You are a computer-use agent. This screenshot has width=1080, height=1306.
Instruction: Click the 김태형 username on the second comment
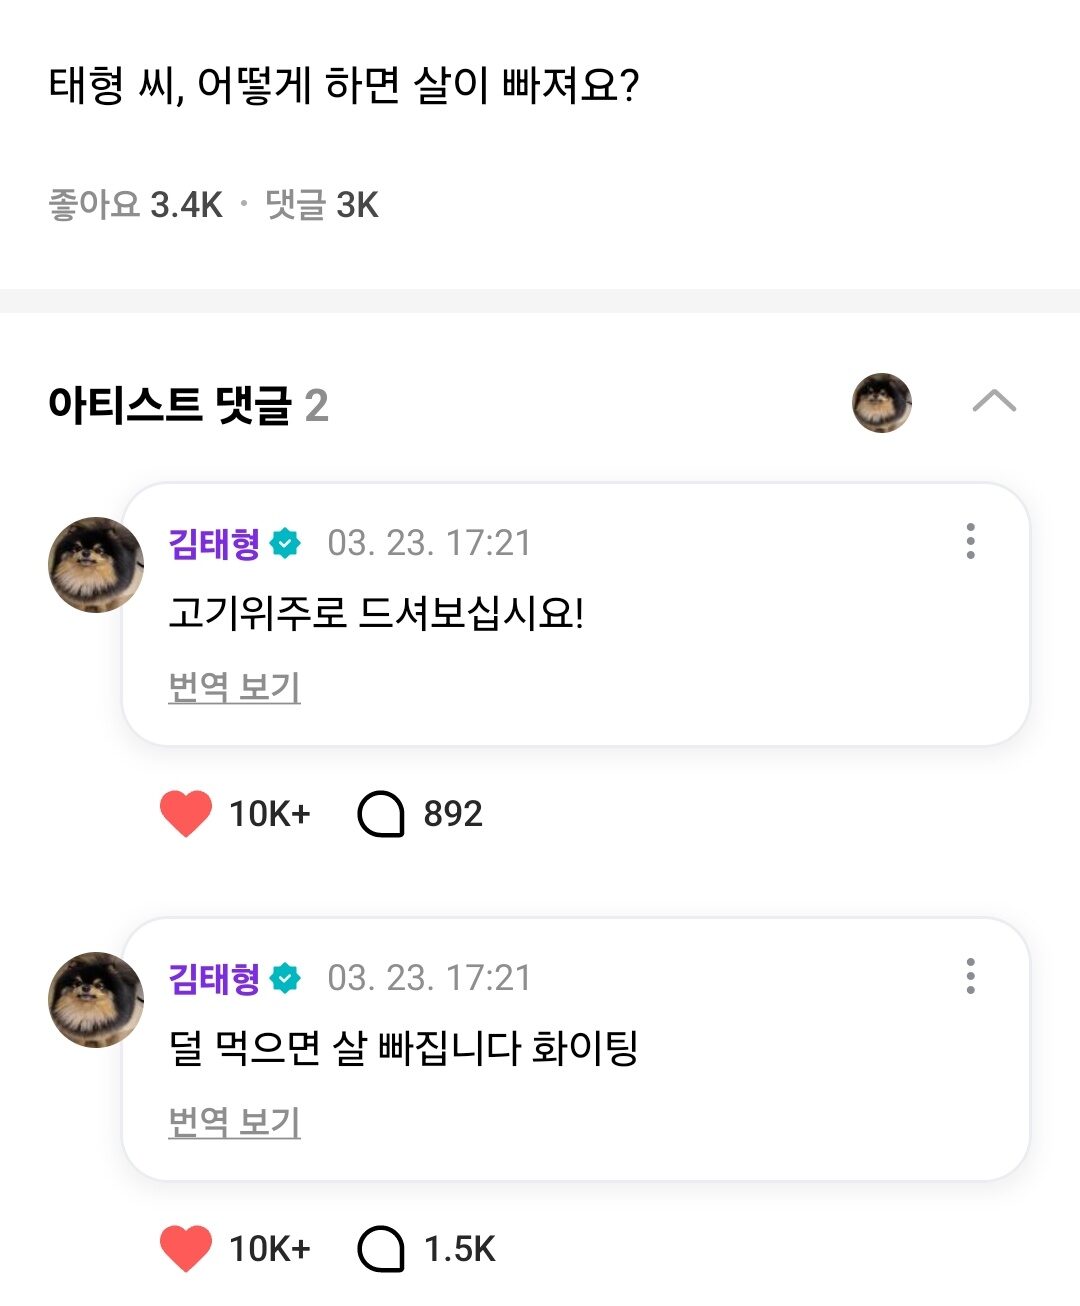214,978
